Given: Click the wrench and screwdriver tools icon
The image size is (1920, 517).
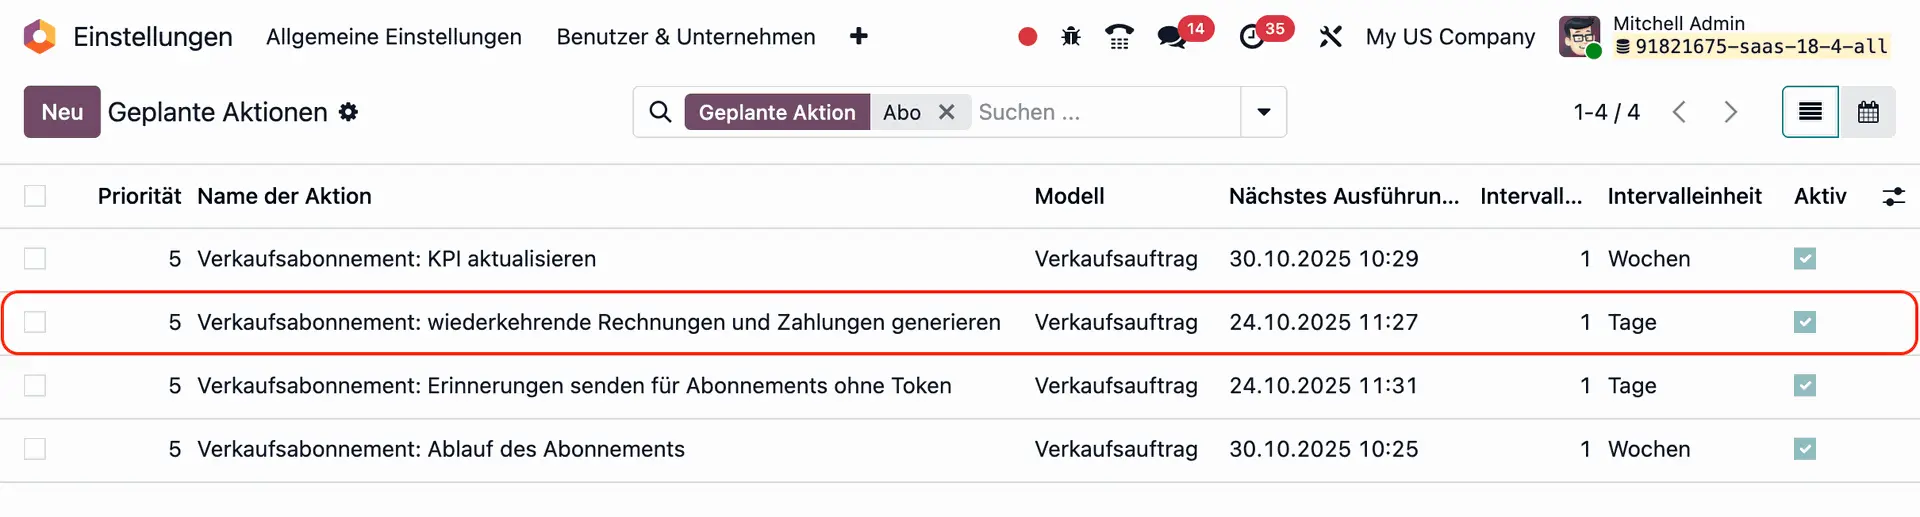Looking at the screenshot, I should pos(1330,37).
